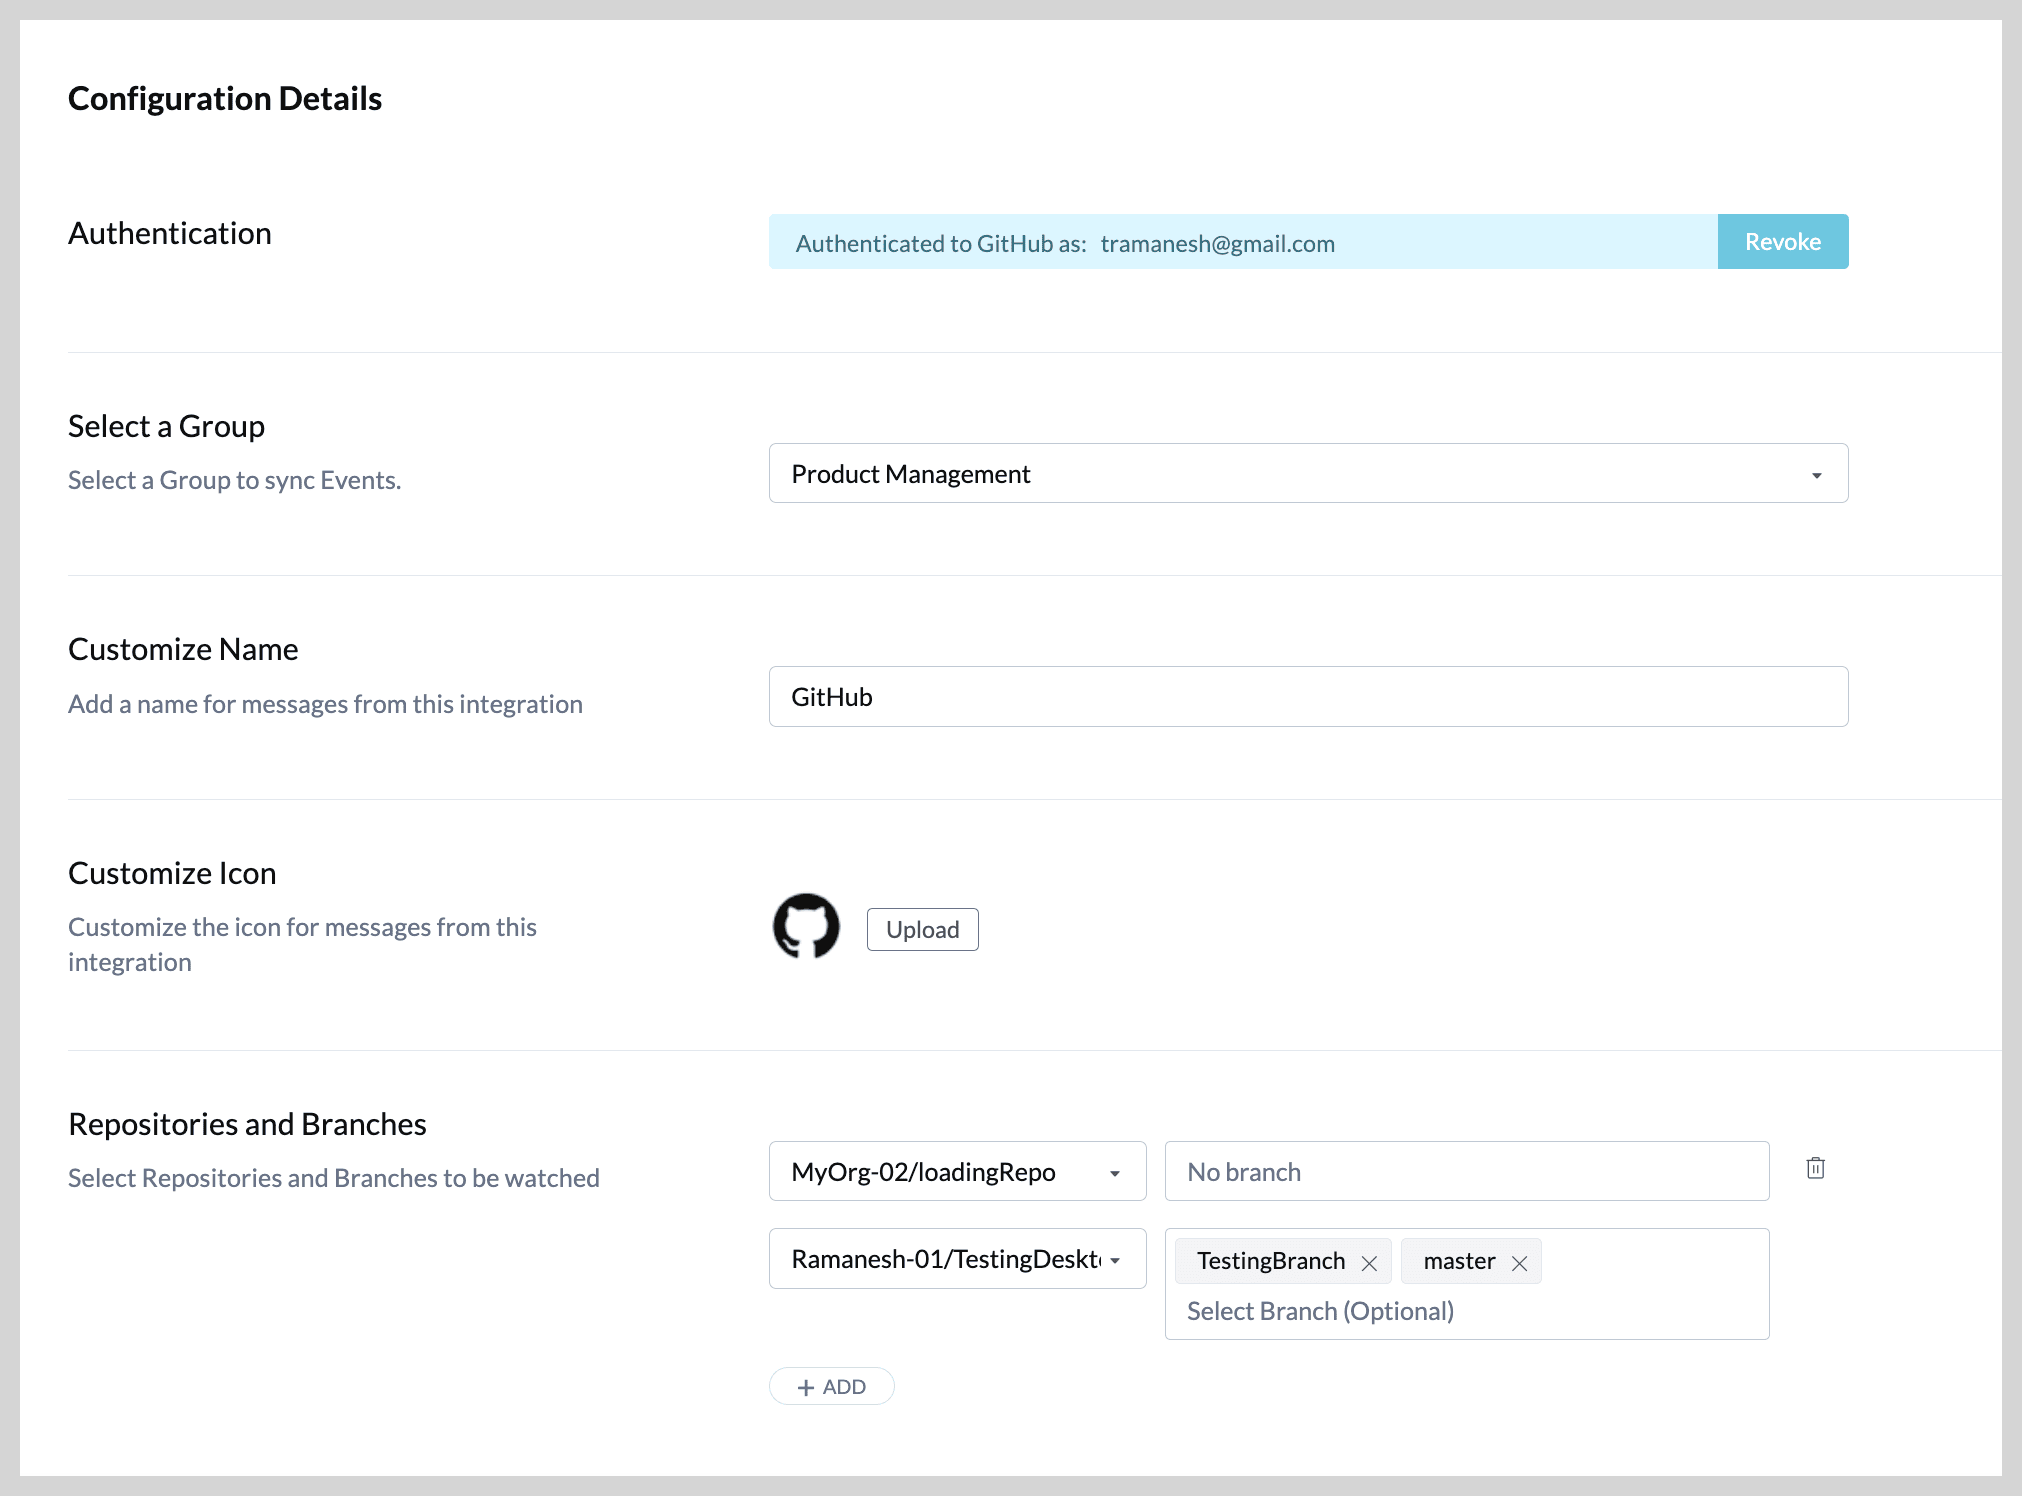Click the Customize Name text field
The height and width of the screenshot is (1496, 2022).
(x=1306, y=697)
